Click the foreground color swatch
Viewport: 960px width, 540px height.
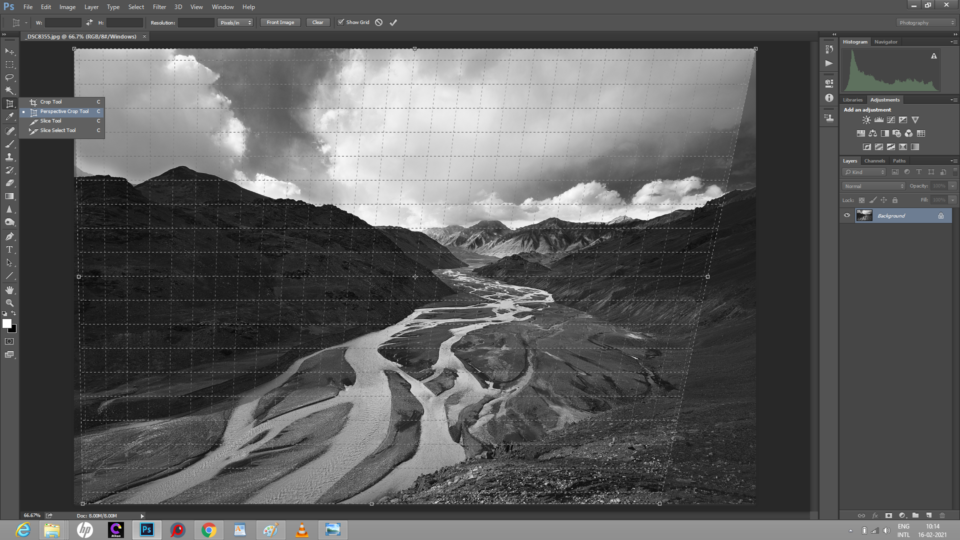pyautogui.click(x=7, y=323)
